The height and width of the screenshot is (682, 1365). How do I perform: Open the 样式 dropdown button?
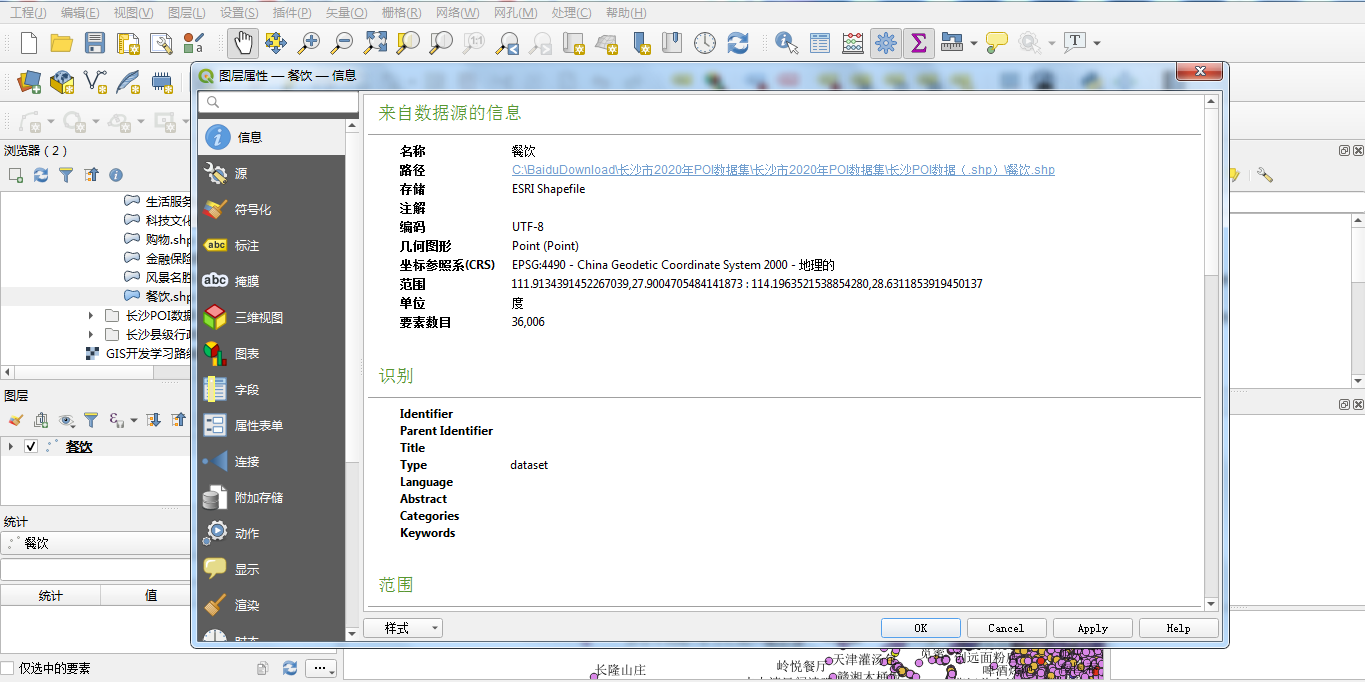point(403,628)
